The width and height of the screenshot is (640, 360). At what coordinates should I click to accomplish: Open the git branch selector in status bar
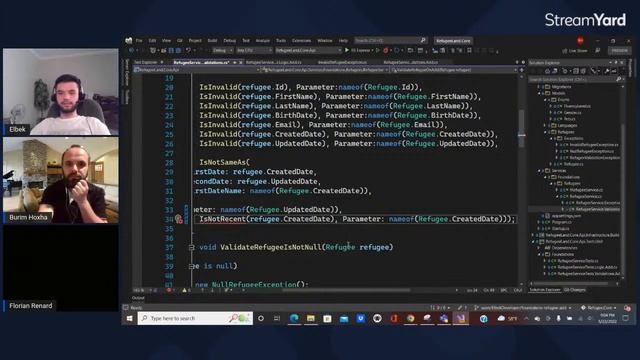click(x=523, y=308)
